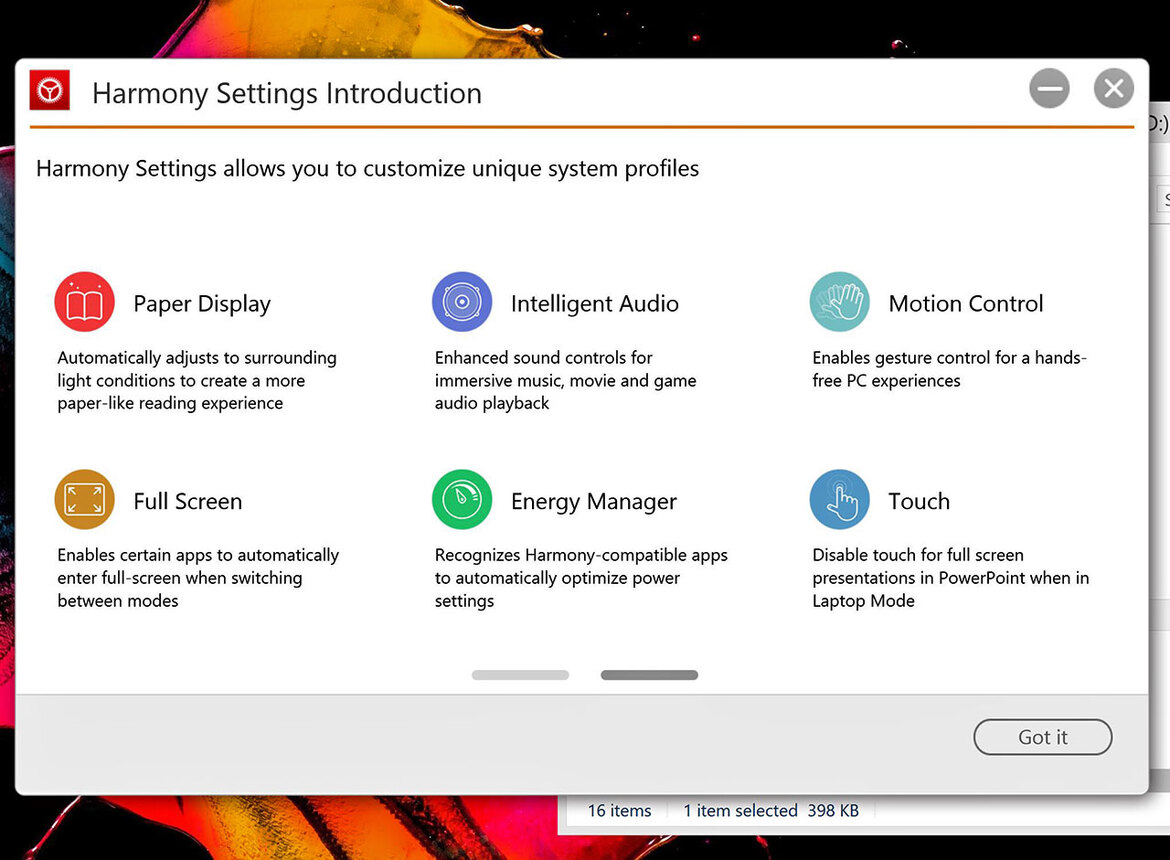Click the Full Screen expand-arrows icon
1170x860 pixels.
click(x=84, y=500)
